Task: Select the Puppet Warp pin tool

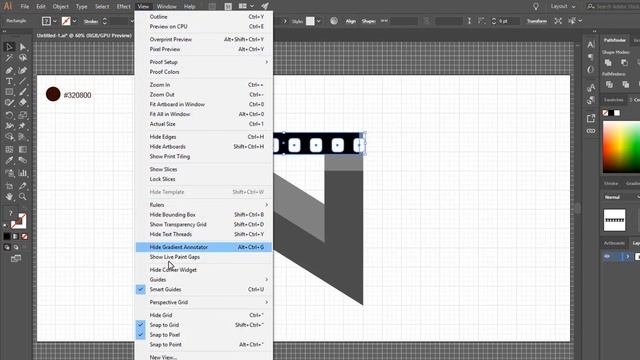Action: point(23,126)
